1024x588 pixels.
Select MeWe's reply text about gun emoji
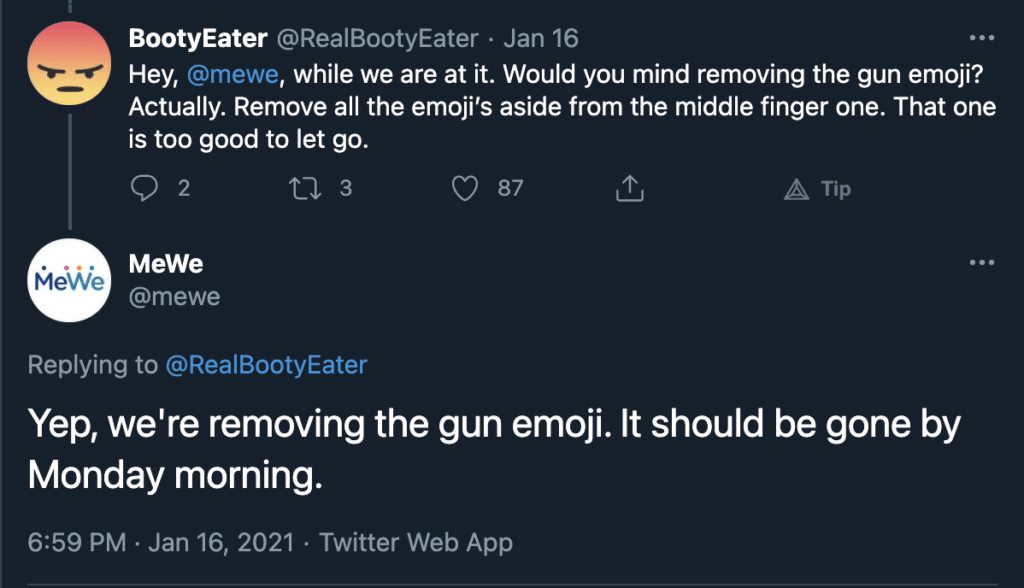click(x=494, y=449)
